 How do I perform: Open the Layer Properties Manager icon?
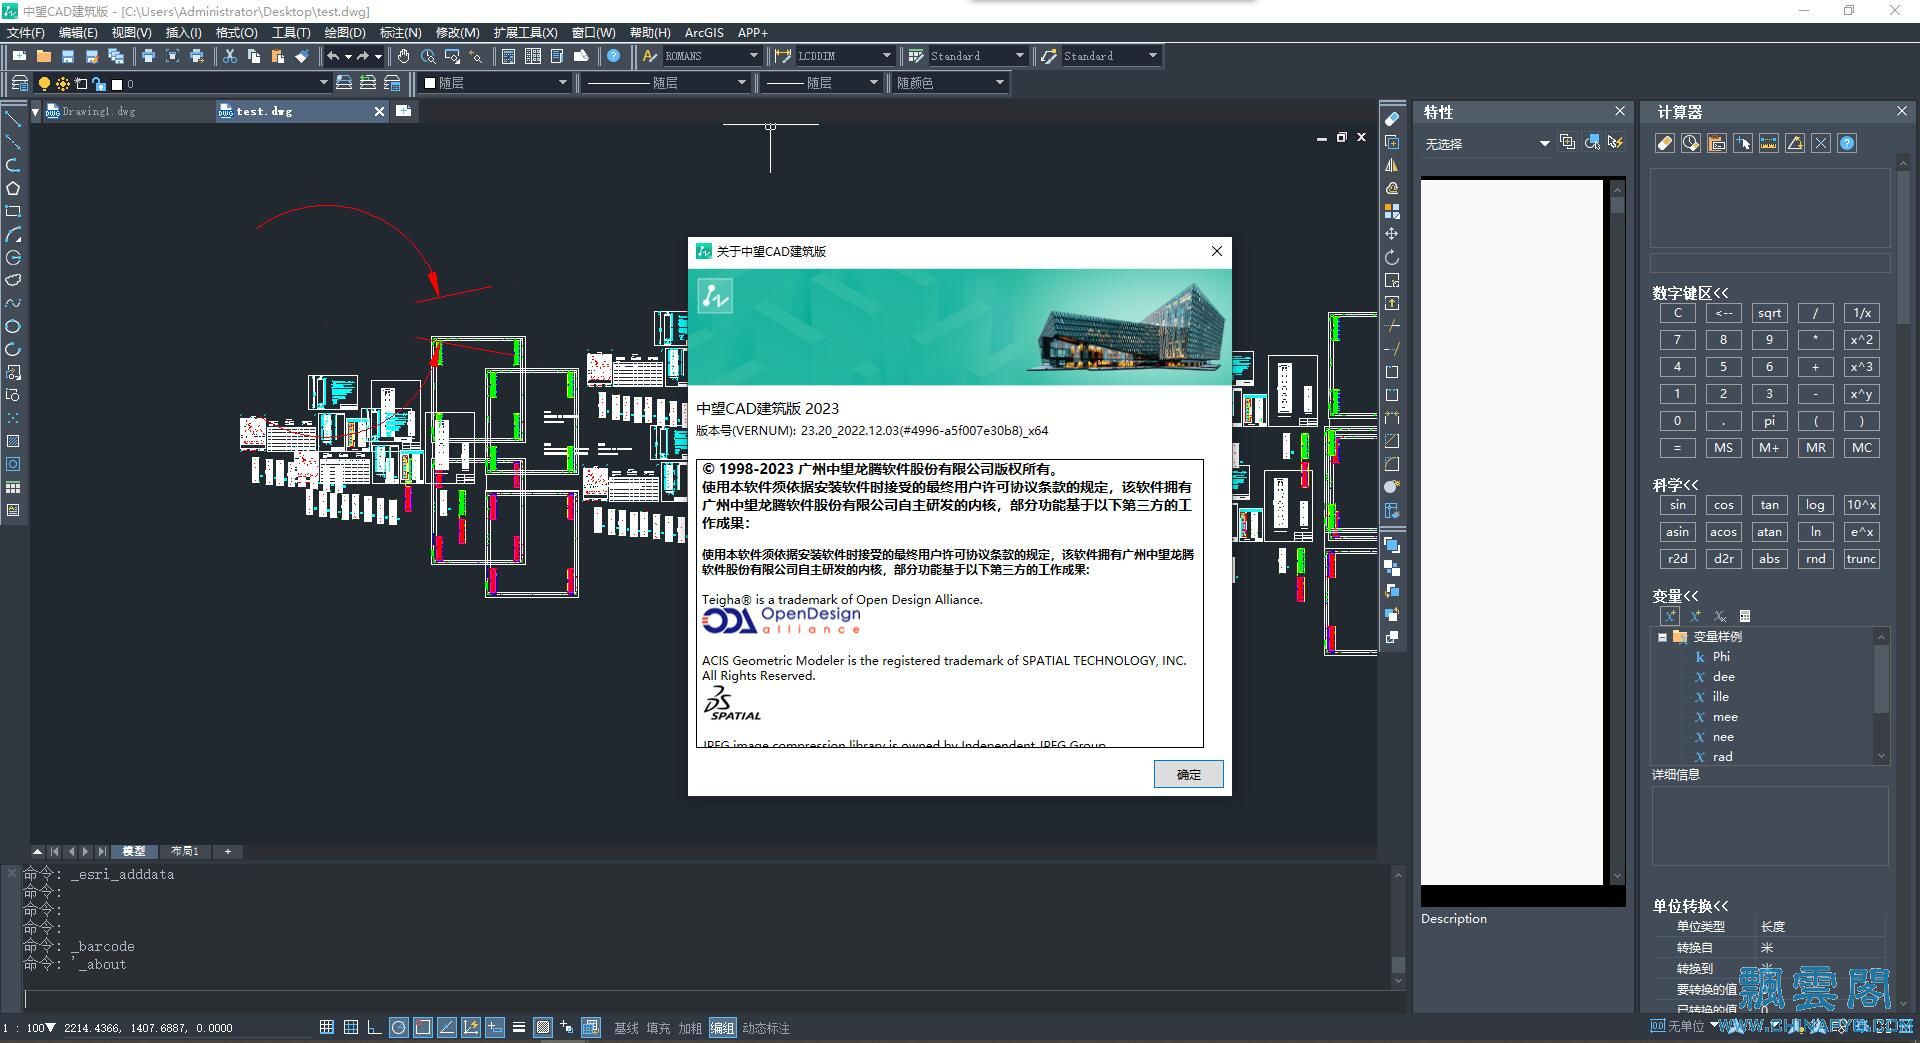[x=20, y=83]
